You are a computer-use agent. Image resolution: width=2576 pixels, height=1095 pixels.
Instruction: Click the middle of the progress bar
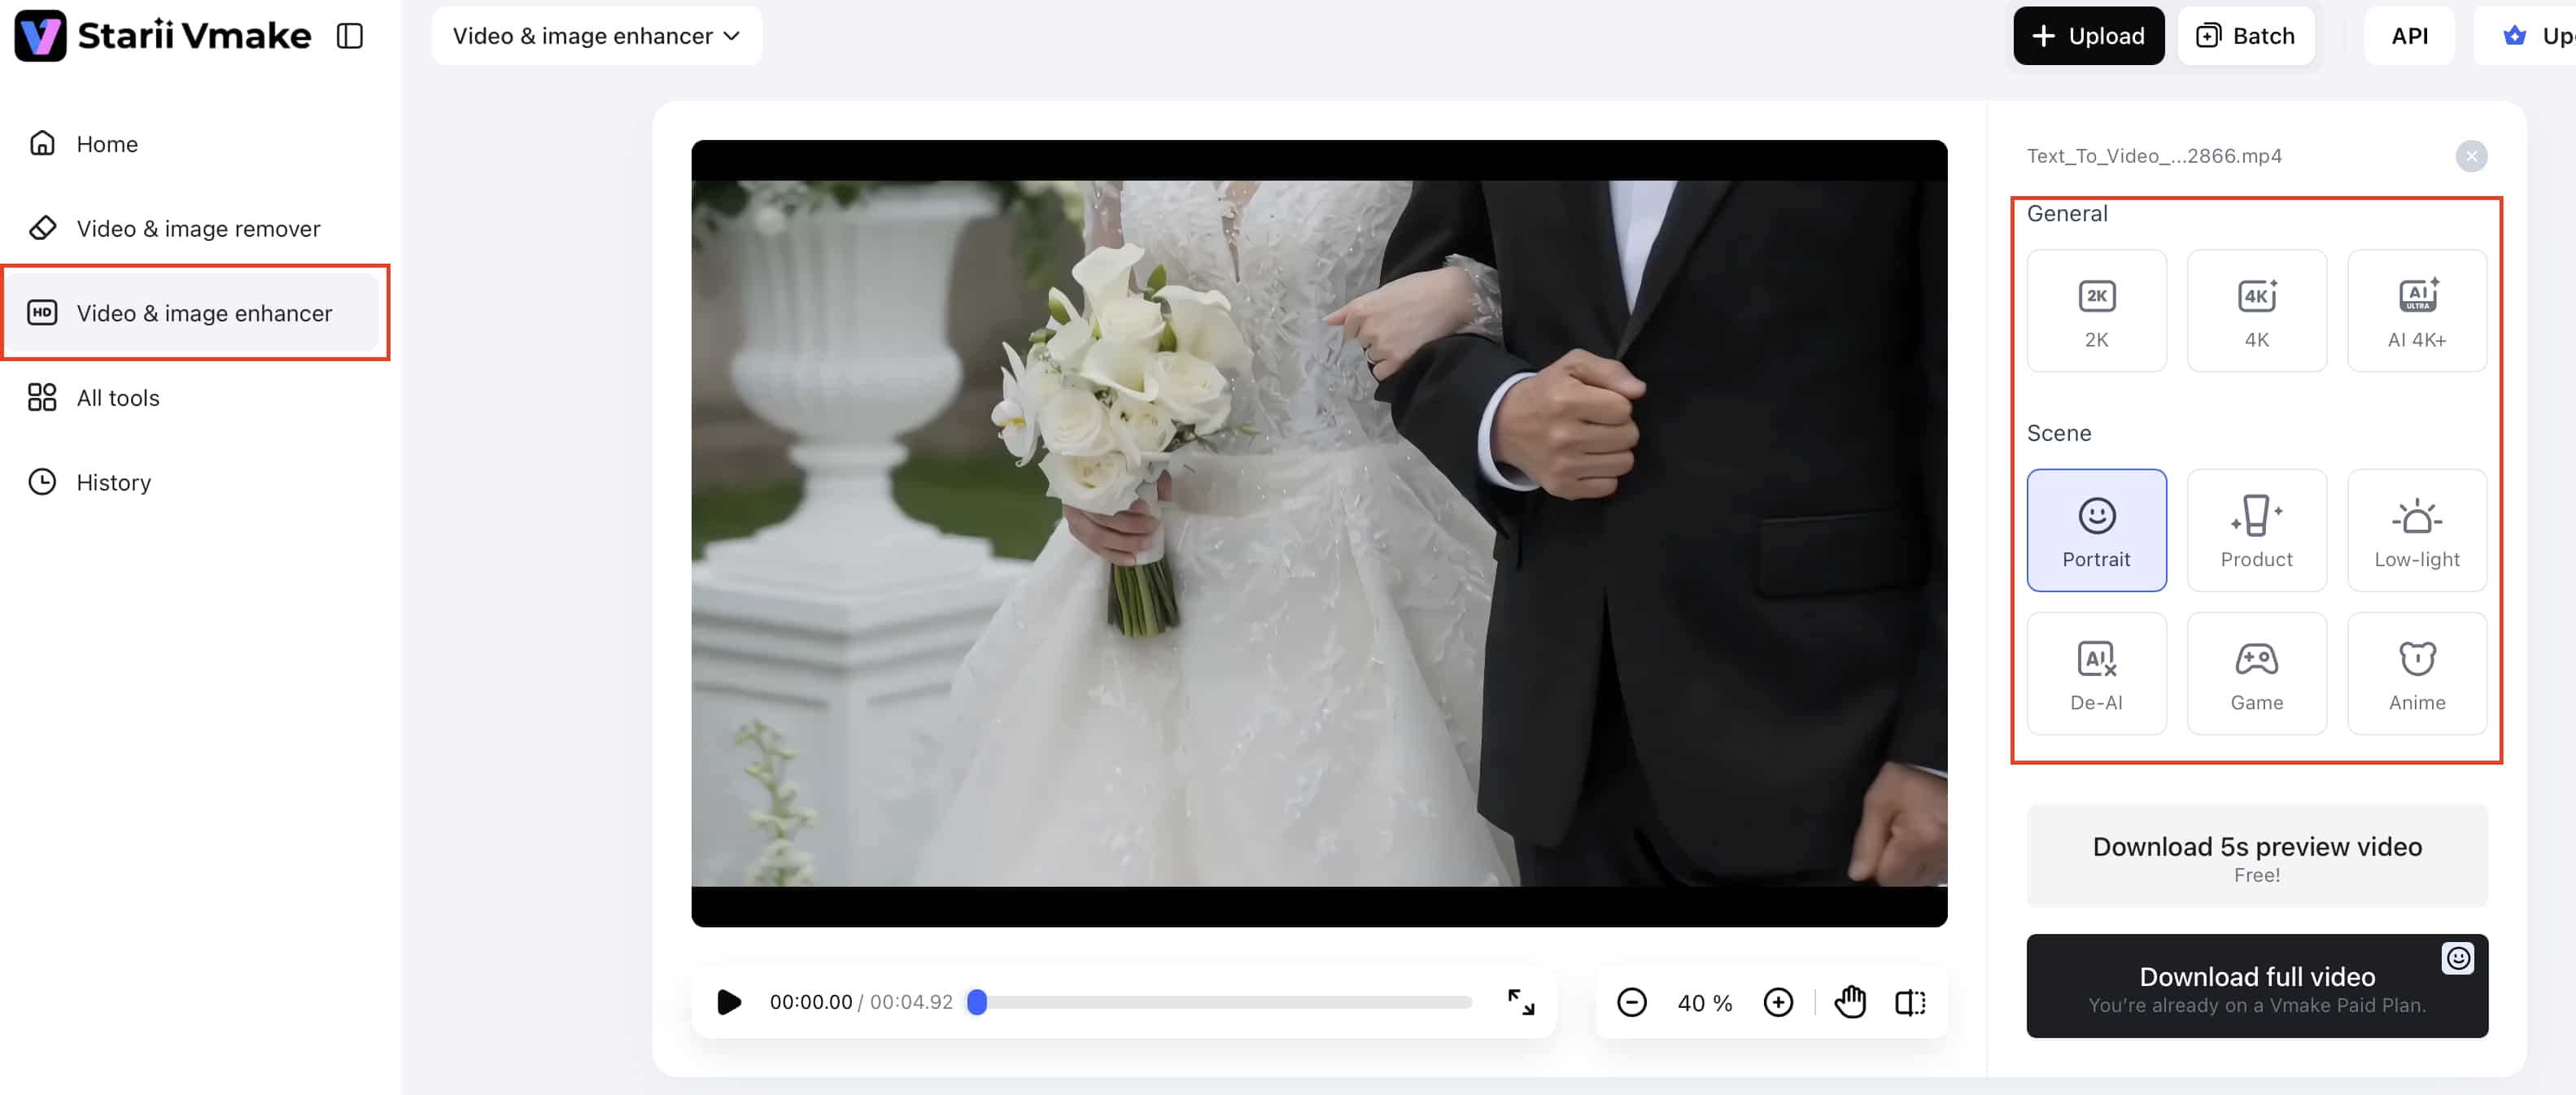point(1220,1002)
